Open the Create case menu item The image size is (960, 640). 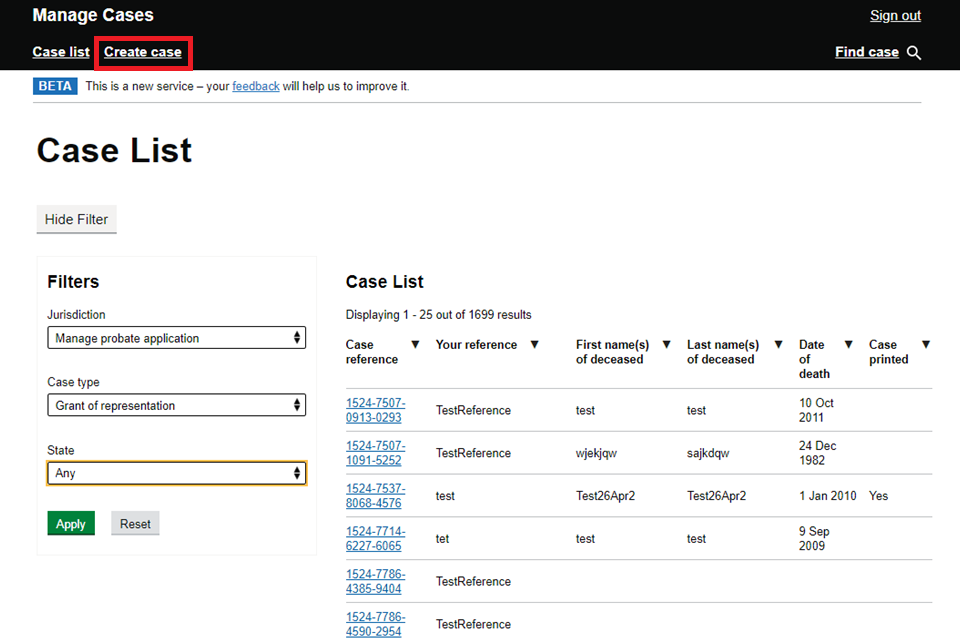pyautogui.click(x=143, y=52)
